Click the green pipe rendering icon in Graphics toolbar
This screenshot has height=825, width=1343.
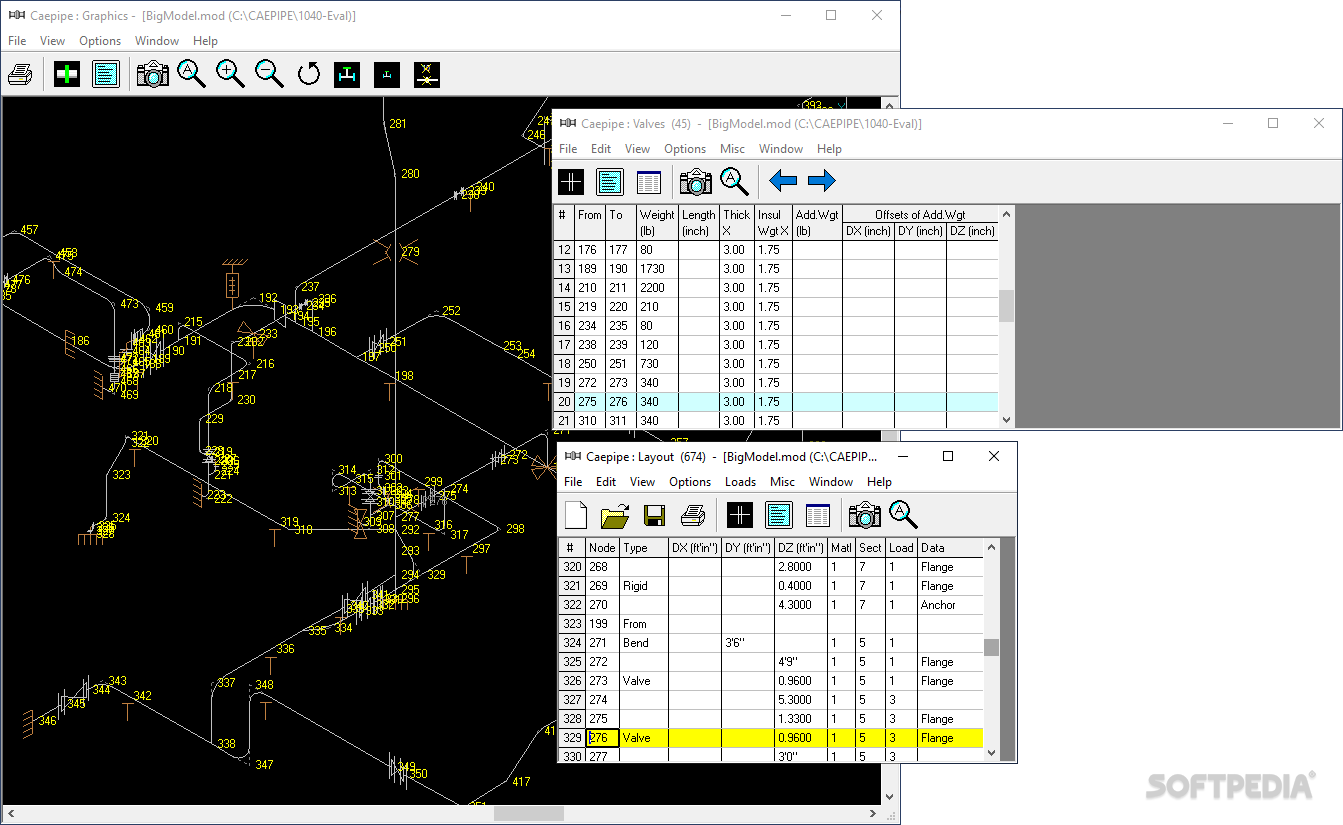click(x=67, y=74)
